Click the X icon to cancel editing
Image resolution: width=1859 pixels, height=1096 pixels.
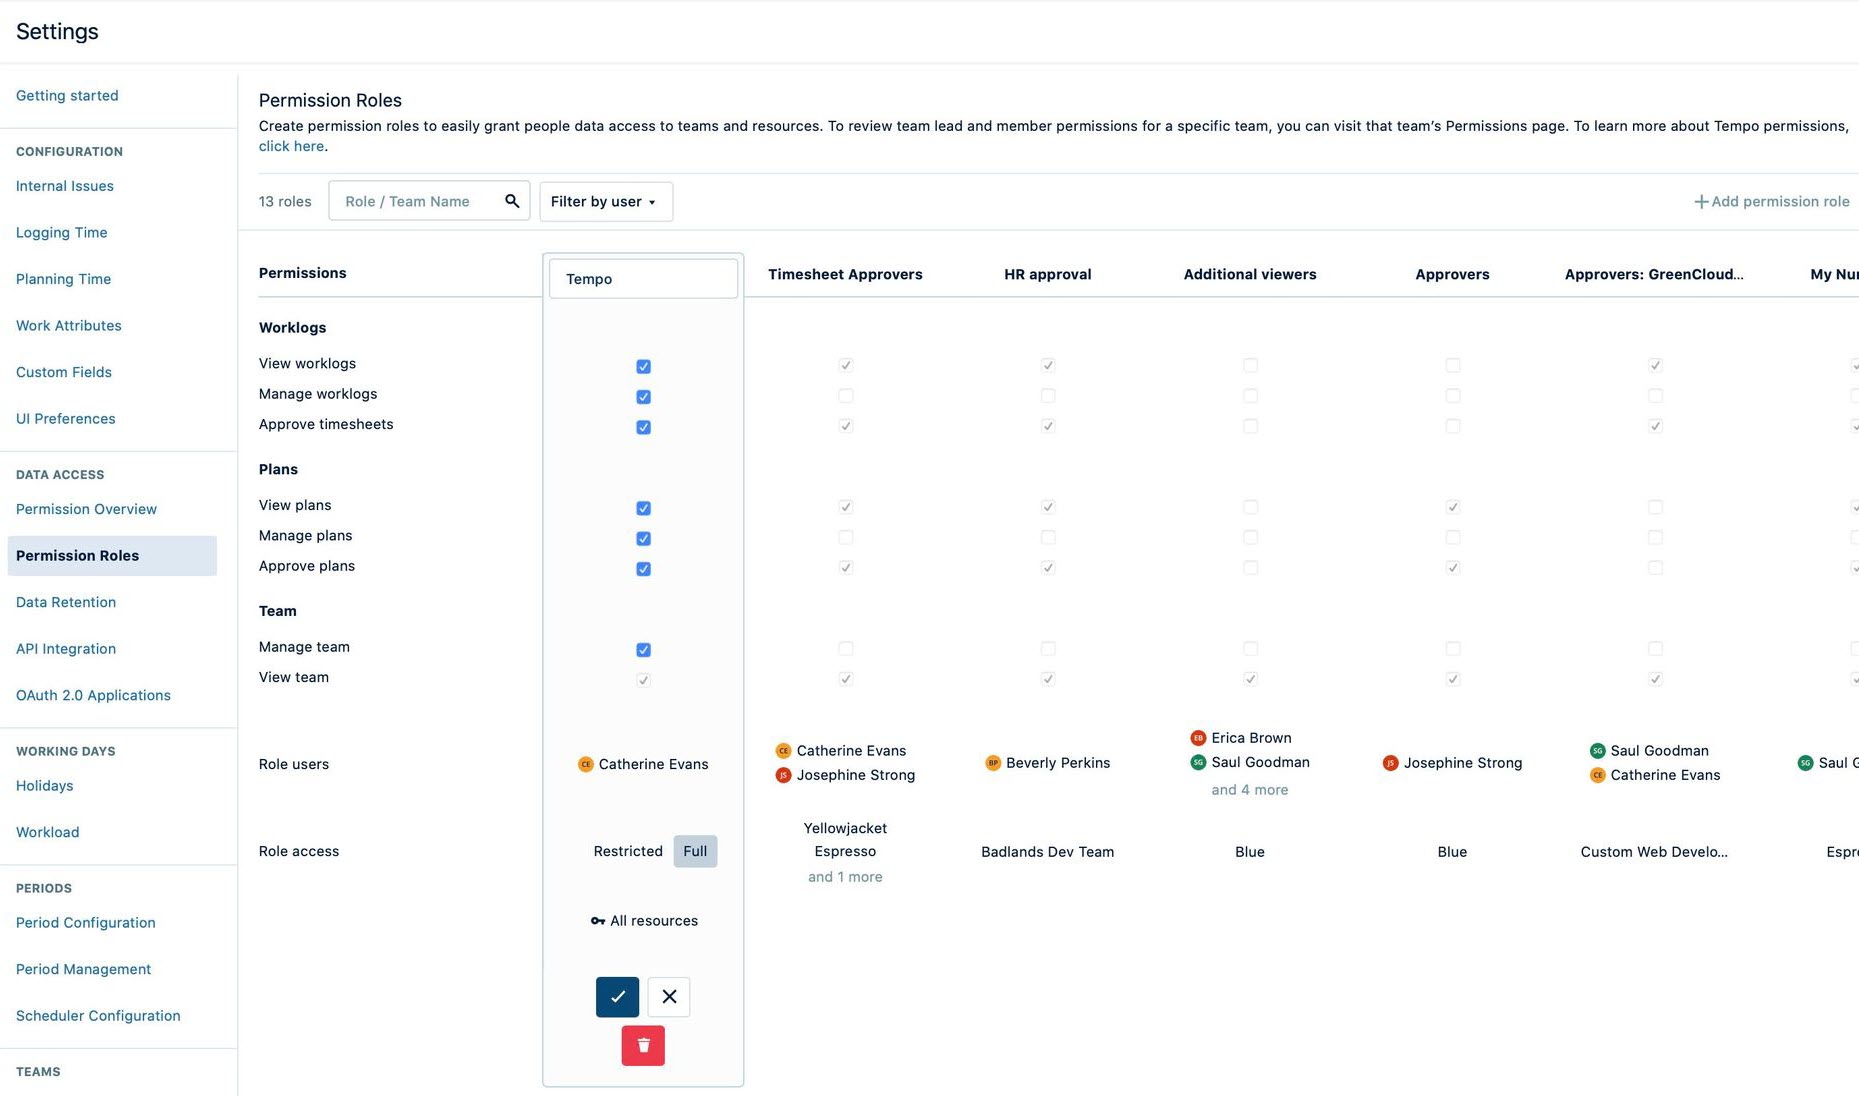[668, 996]
